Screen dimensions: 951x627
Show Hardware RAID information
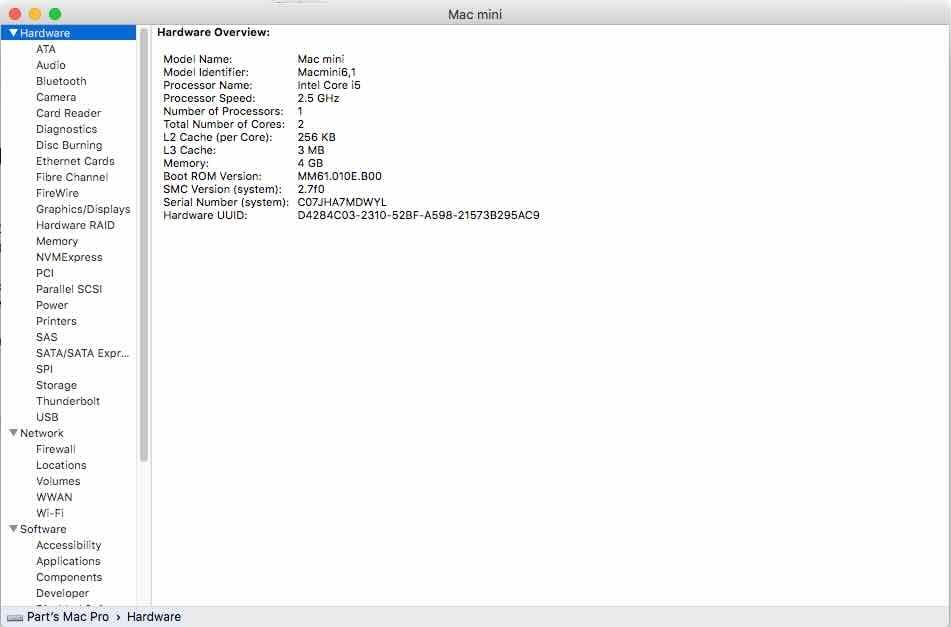tap(75, 225)
